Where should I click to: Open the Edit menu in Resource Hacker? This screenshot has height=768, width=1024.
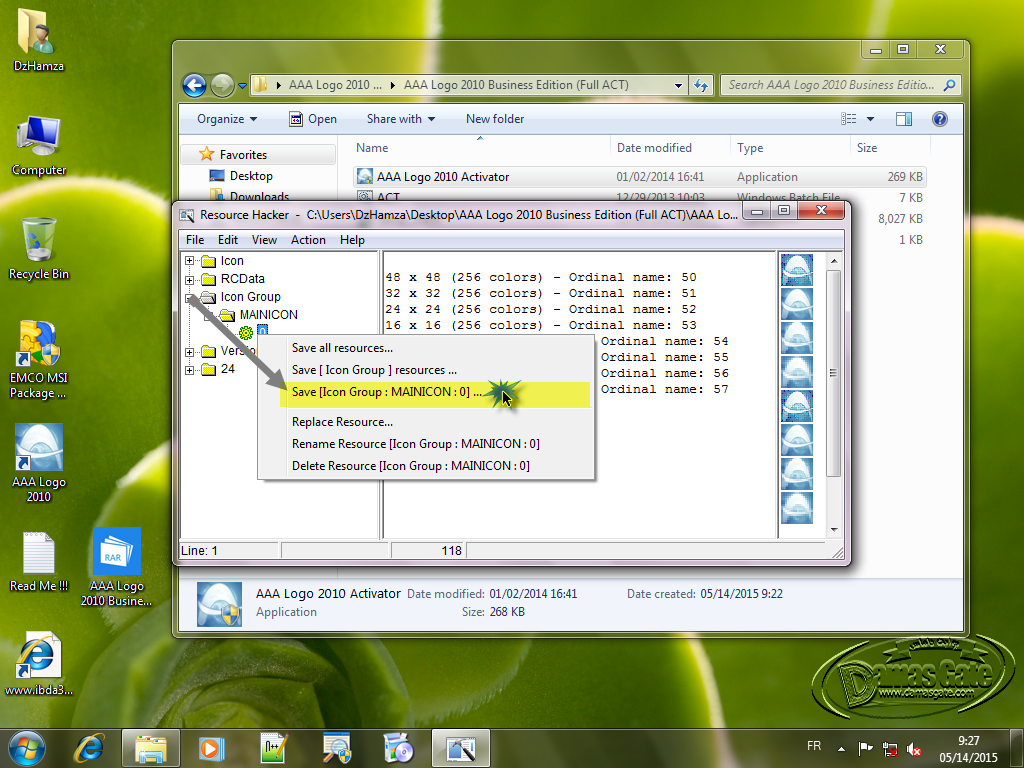click(x=228, y=240)
